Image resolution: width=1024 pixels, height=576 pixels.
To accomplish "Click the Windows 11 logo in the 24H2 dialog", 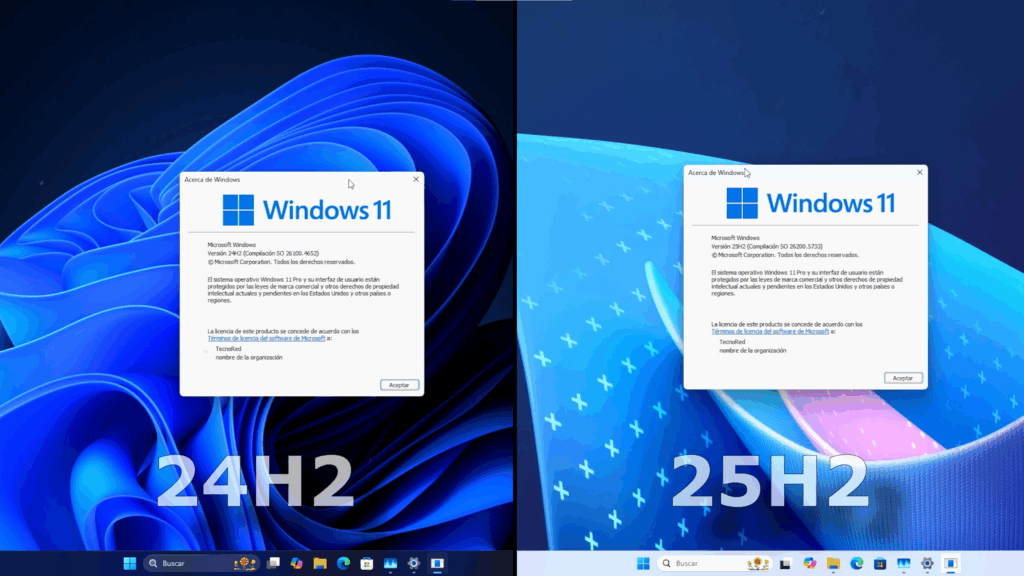I will click(307, 210).
